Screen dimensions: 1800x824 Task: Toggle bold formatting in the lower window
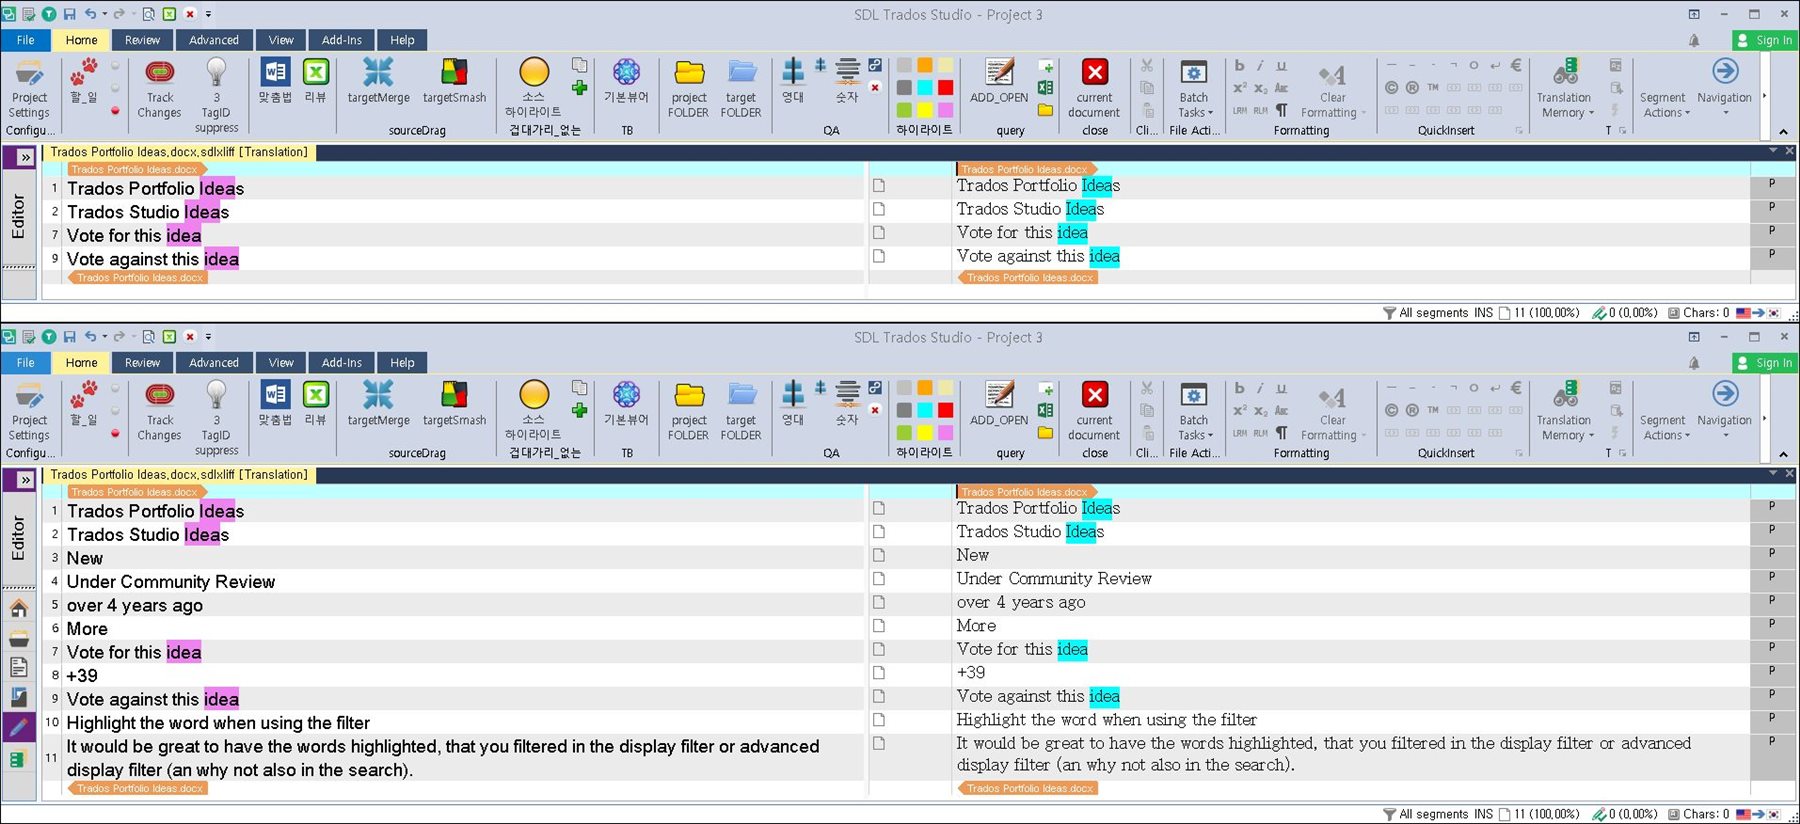click(1239, 388)
